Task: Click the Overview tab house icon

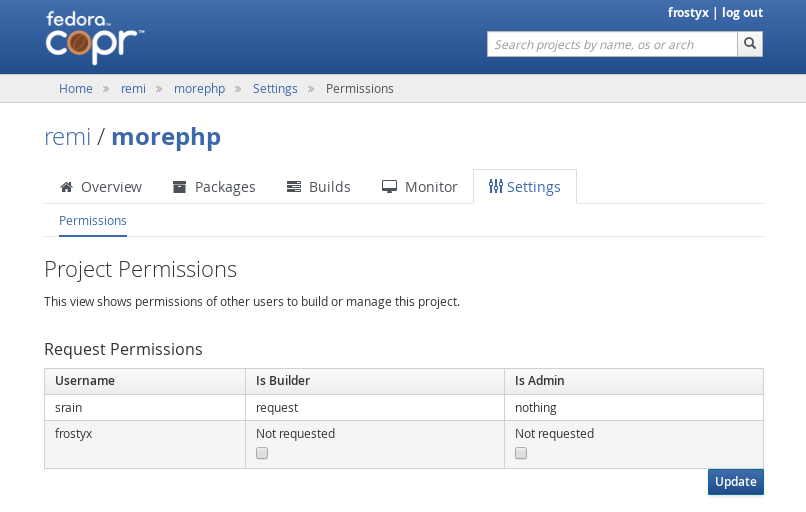Action: tap(66, 187)
